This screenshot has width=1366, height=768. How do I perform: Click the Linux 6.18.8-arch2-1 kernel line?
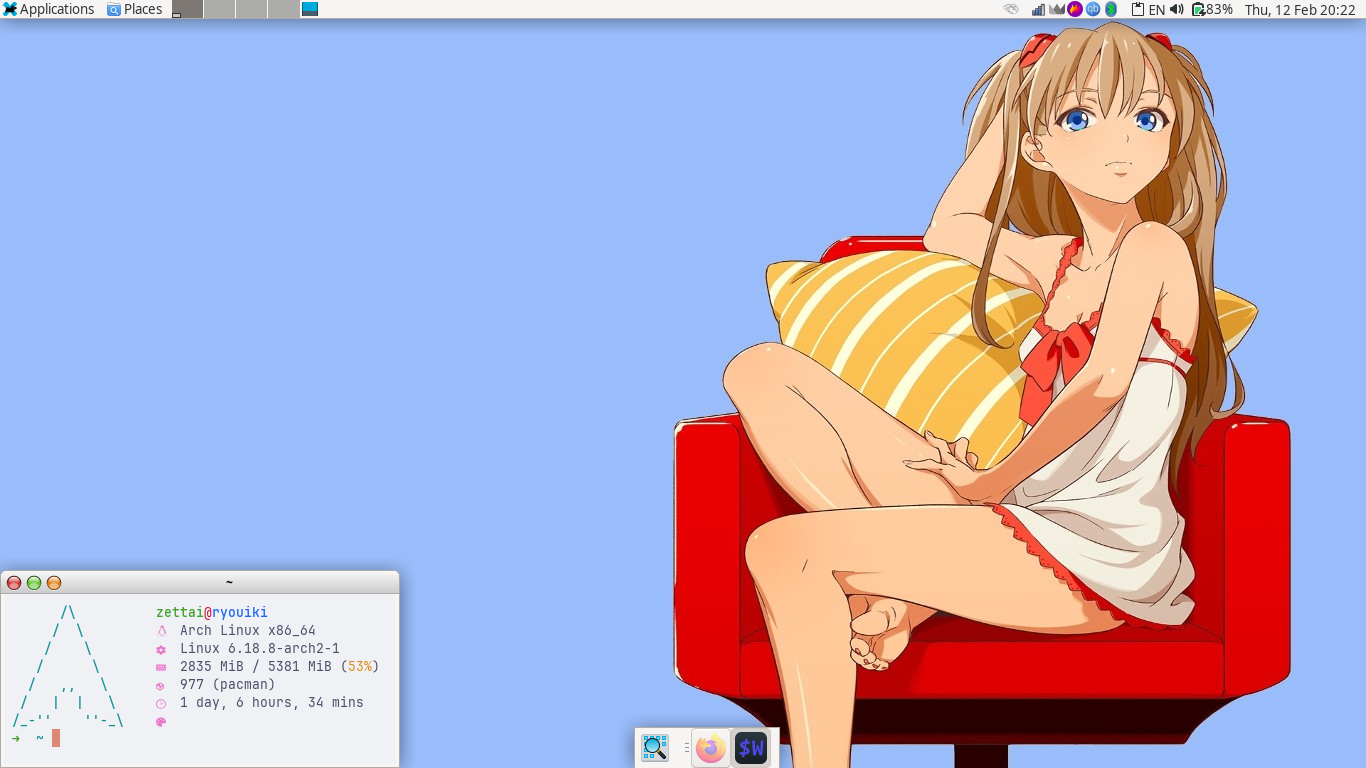pyautogui.click(x=248, y=648)
